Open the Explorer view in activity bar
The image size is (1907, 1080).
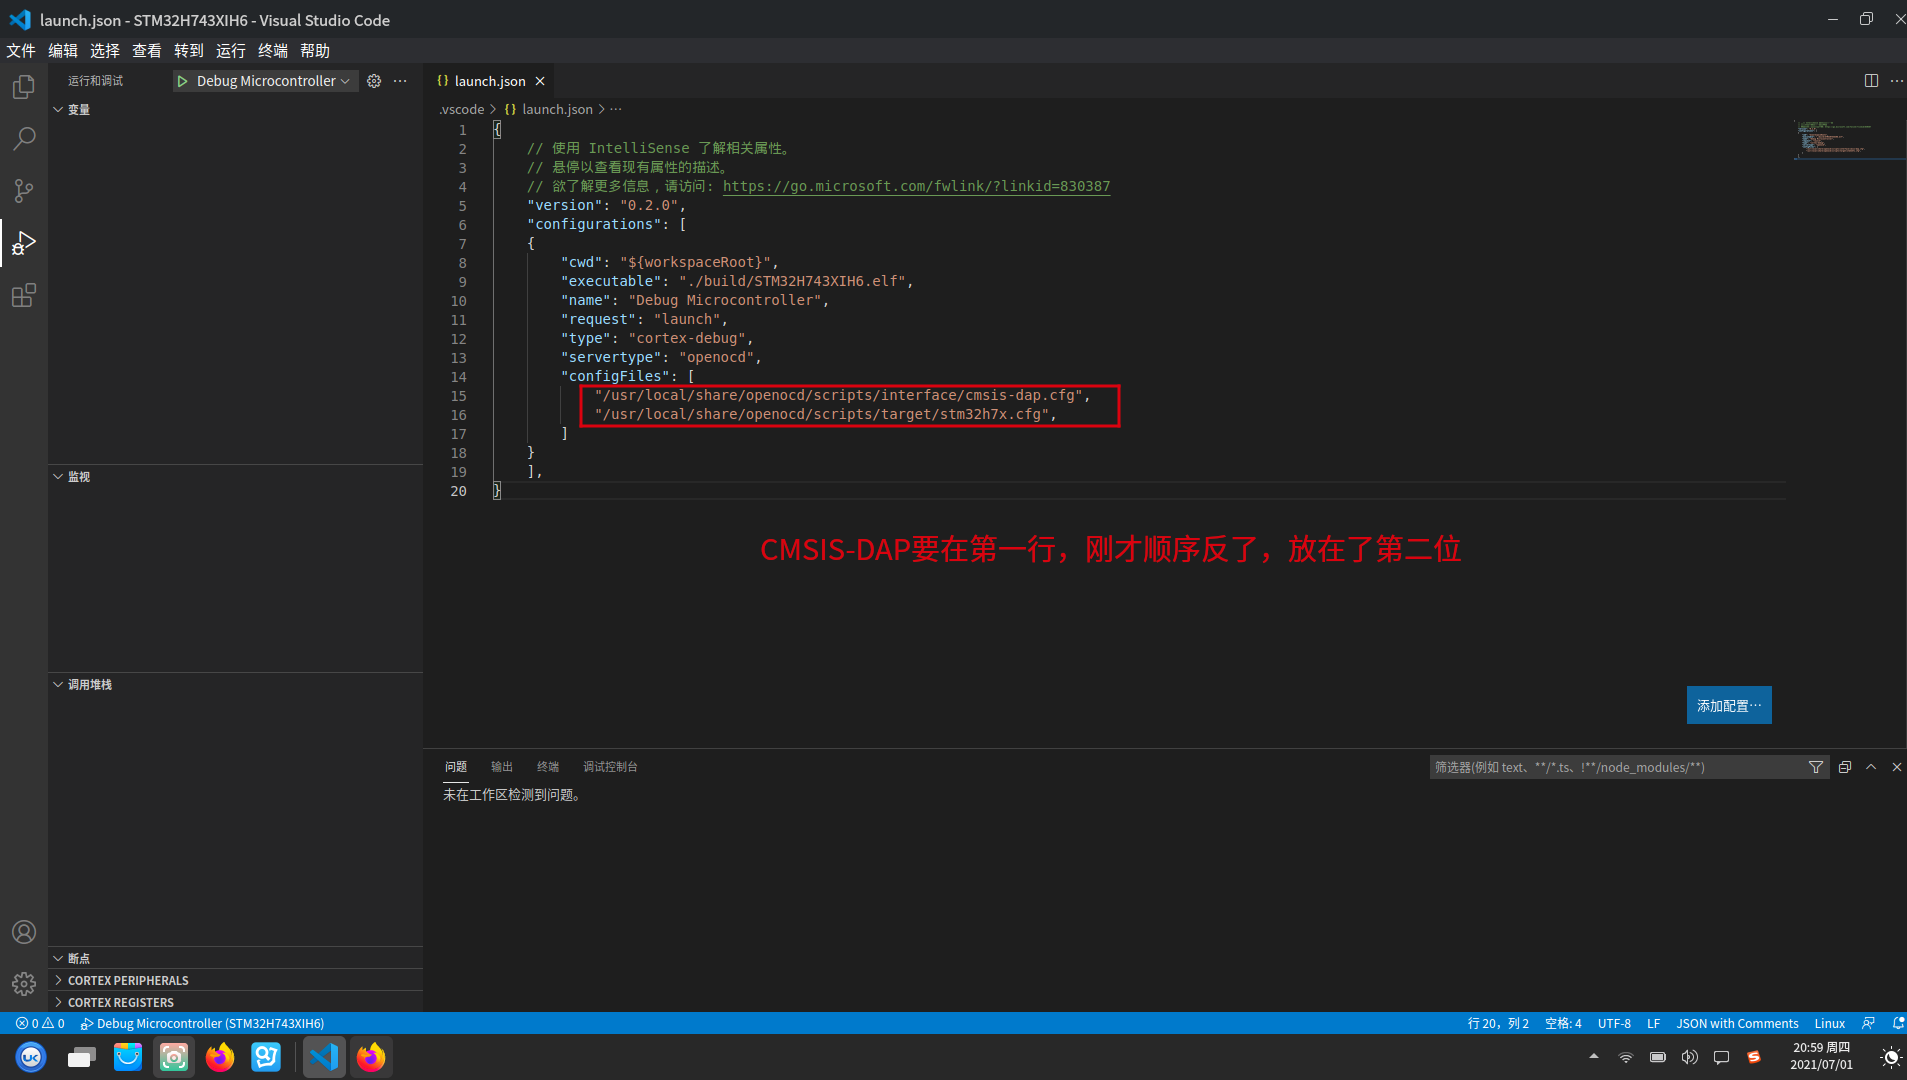[24, 87]
